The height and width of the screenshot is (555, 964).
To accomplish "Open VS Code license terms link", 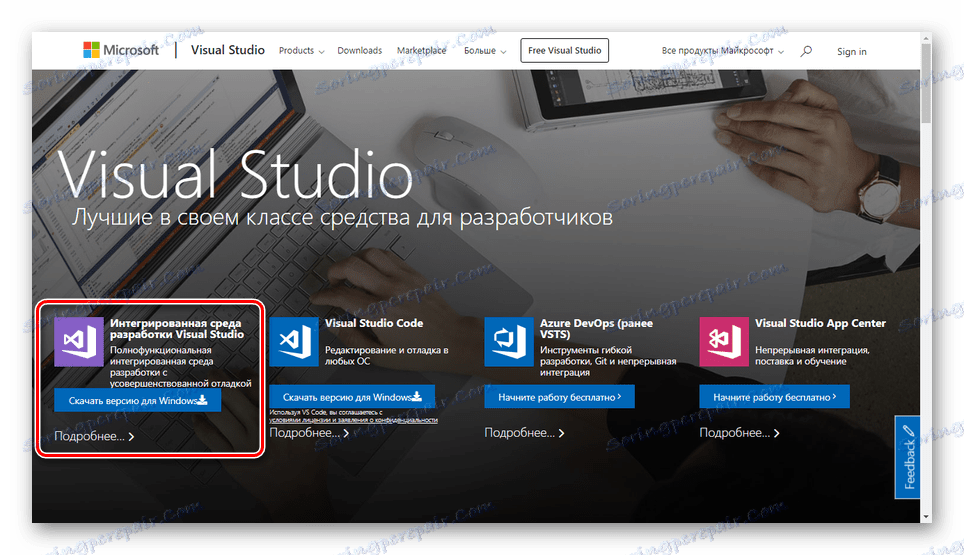I will point(354,420).
